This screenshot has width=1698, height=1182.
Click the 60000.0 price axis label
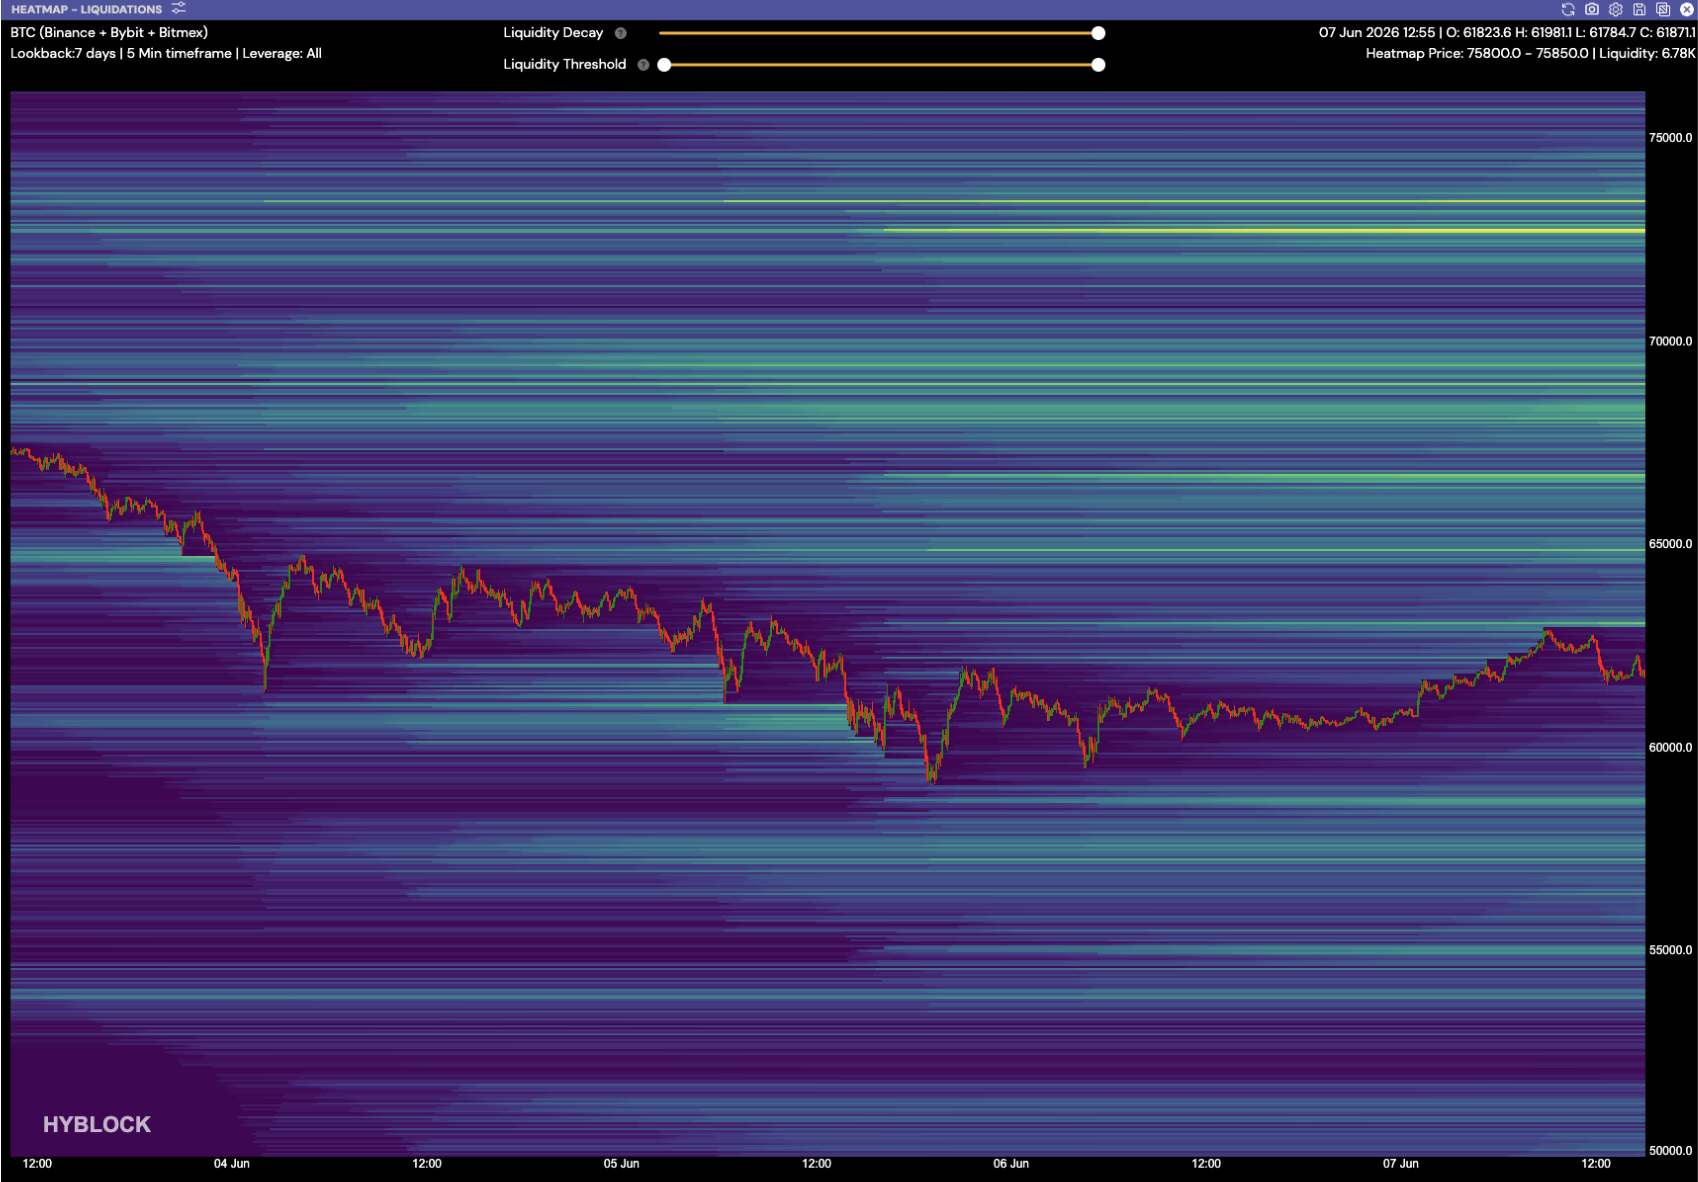click(1670, 747)
